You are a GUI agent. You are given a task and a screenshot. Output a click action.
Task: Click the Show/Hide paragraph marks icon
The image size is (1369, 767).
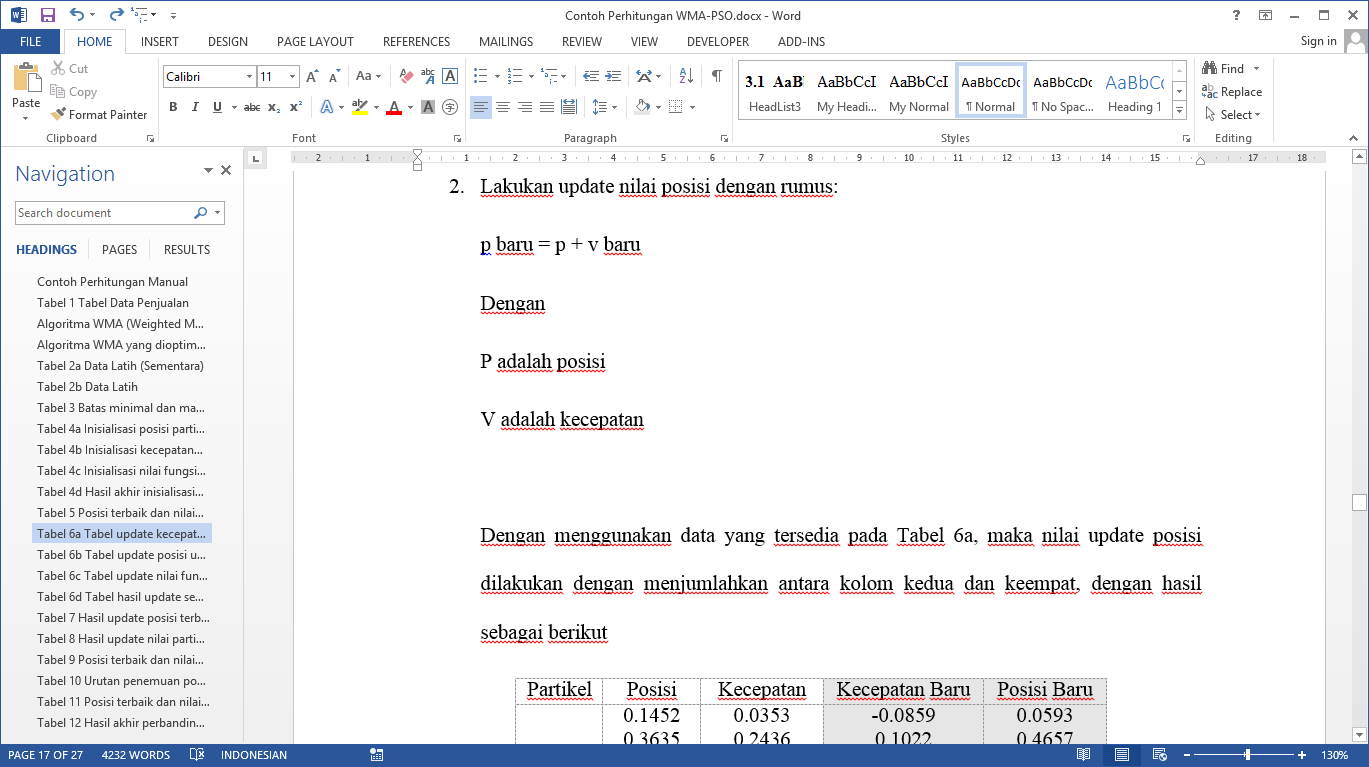tap(716, 76)
